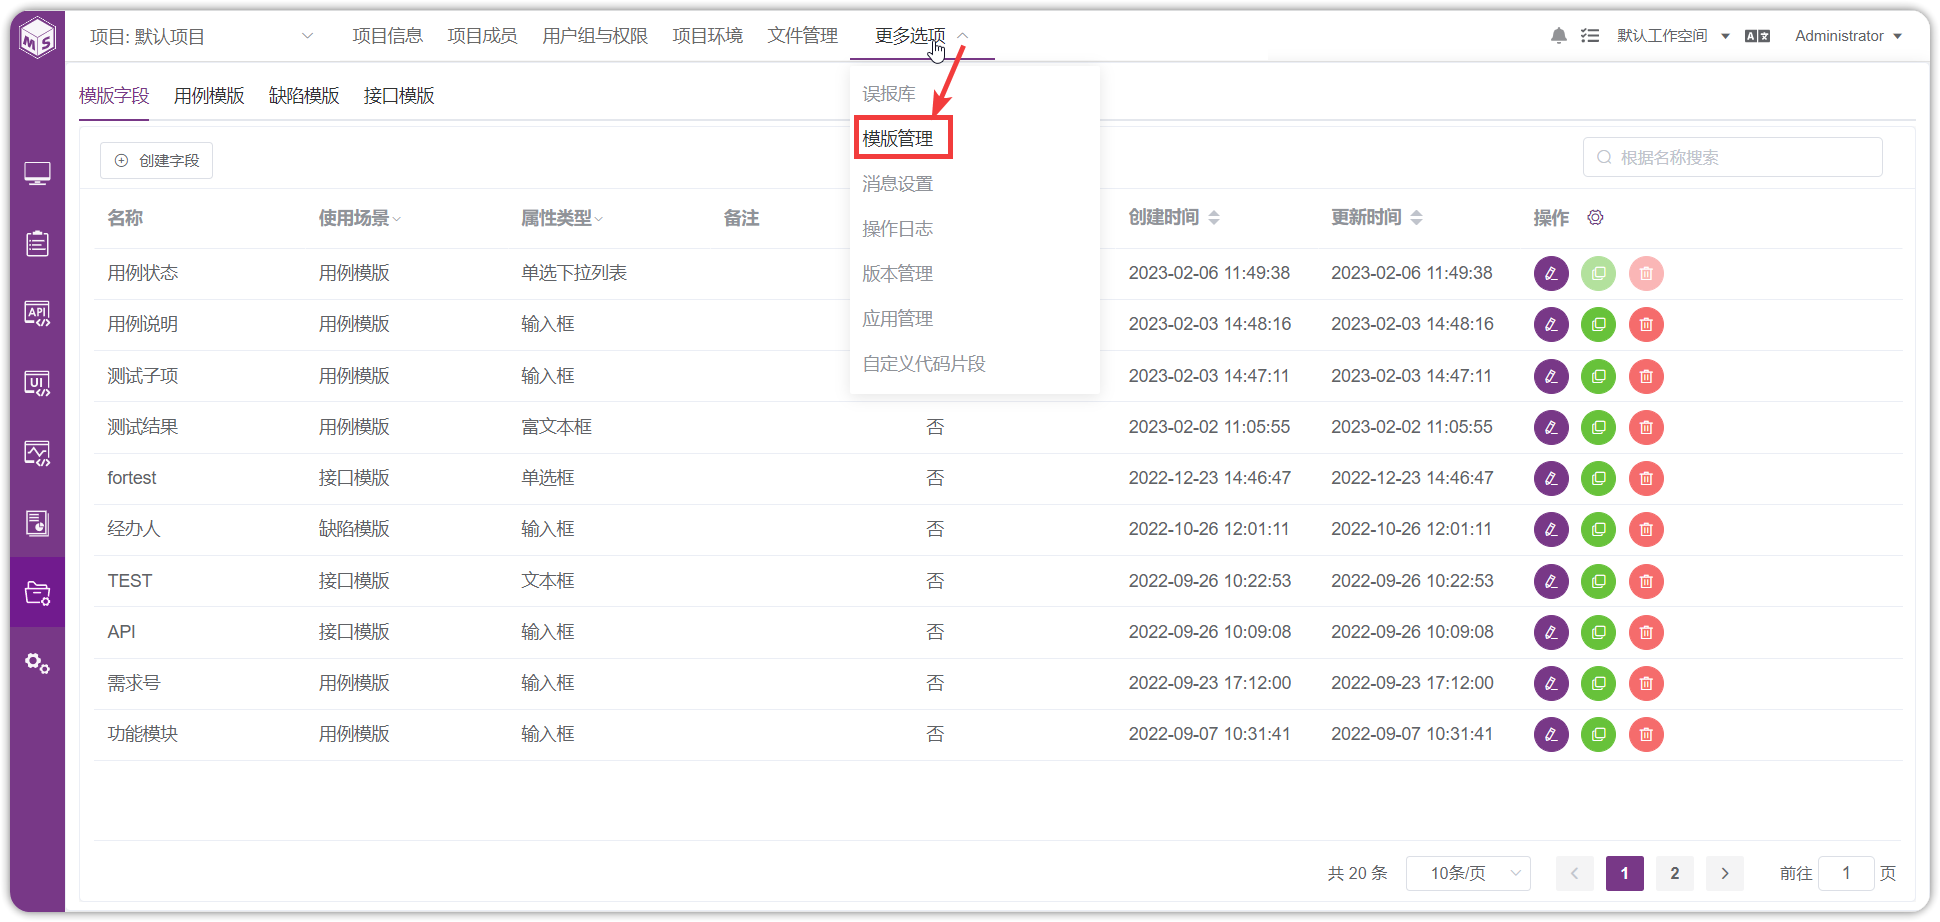1940x922 pixels.
Task: Open the 项目信息 nav item
Action: tap(387, 36)
